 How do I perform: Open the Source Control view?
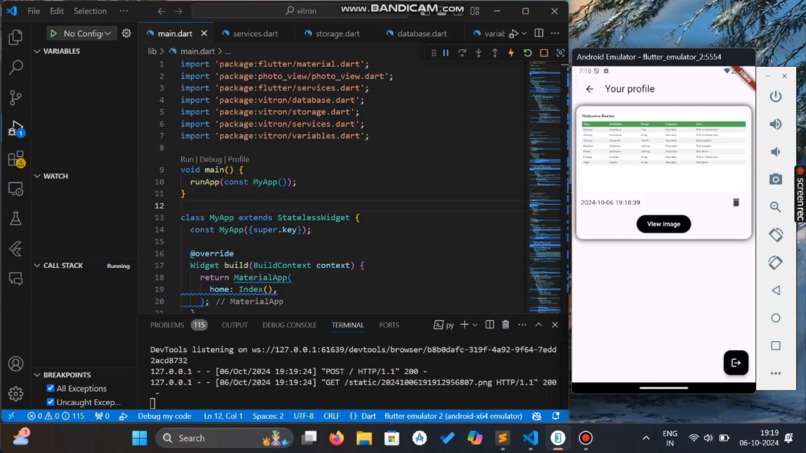[16, 97]
